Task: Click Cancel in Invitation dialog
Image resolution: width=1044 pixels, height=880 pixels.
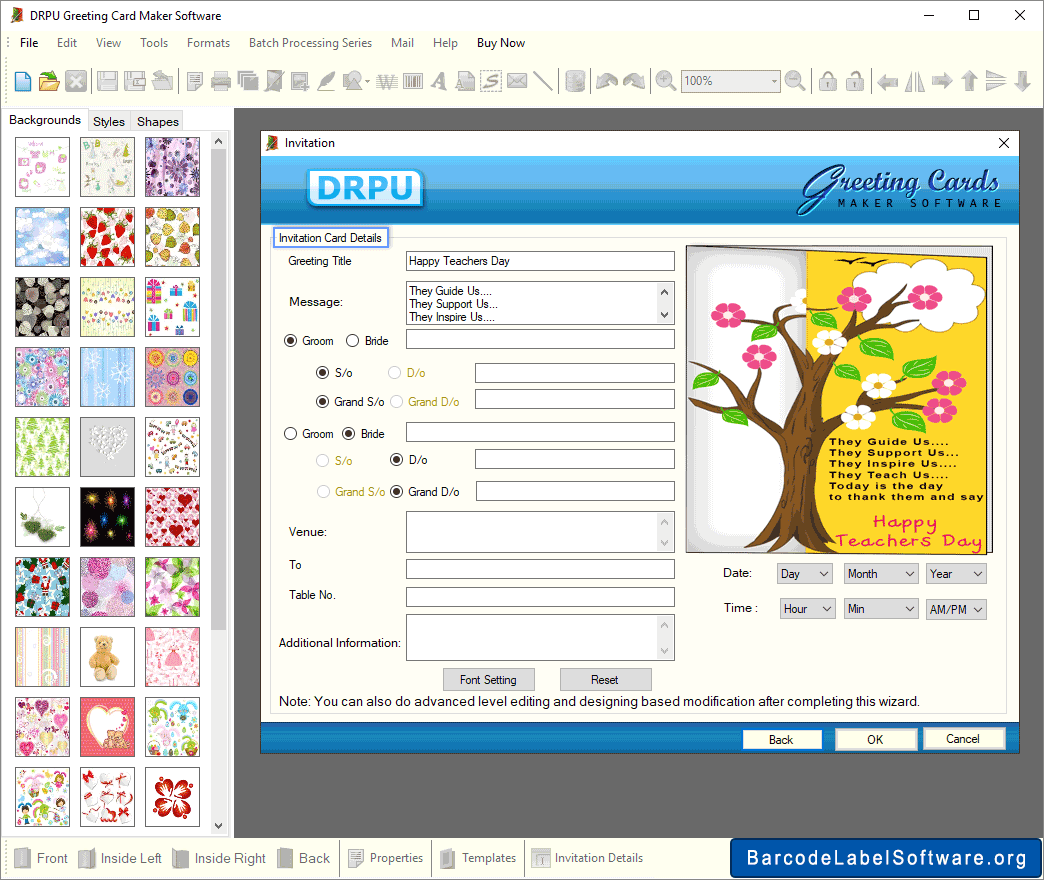Action: (x=963, y=739)
